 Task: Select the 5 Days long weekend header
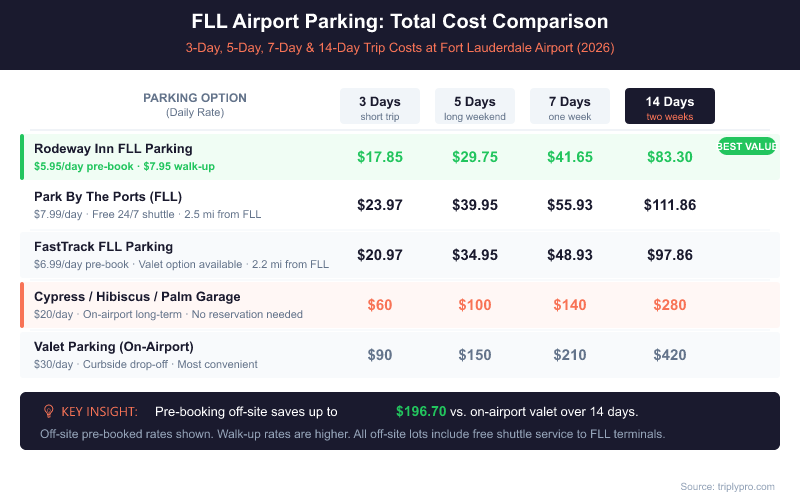[475, 107]
